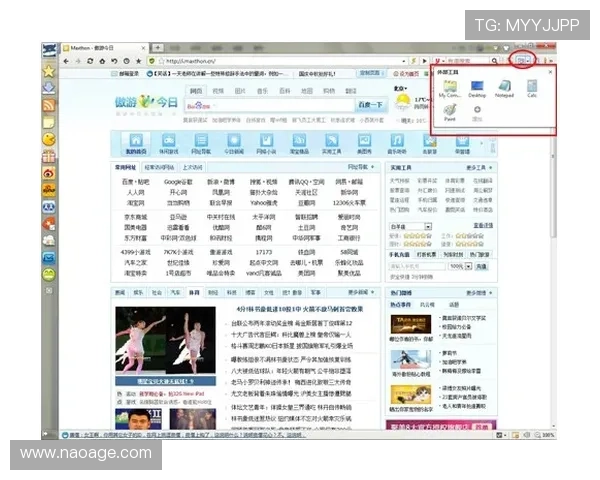Expand 网址导航 dropdown in sites panel
The width and height of the screenshot is (600, 480).
pyautogui.click(x=360, y=167)
